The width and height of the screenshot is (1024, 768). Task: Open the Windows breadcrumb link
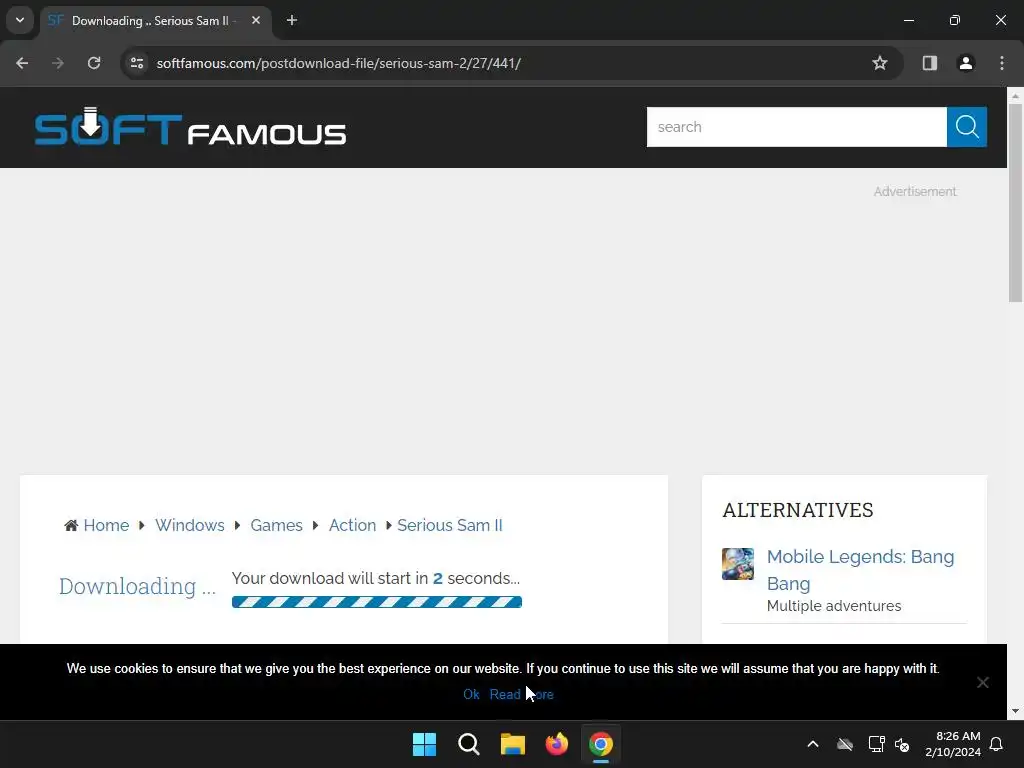click(189, 526)
